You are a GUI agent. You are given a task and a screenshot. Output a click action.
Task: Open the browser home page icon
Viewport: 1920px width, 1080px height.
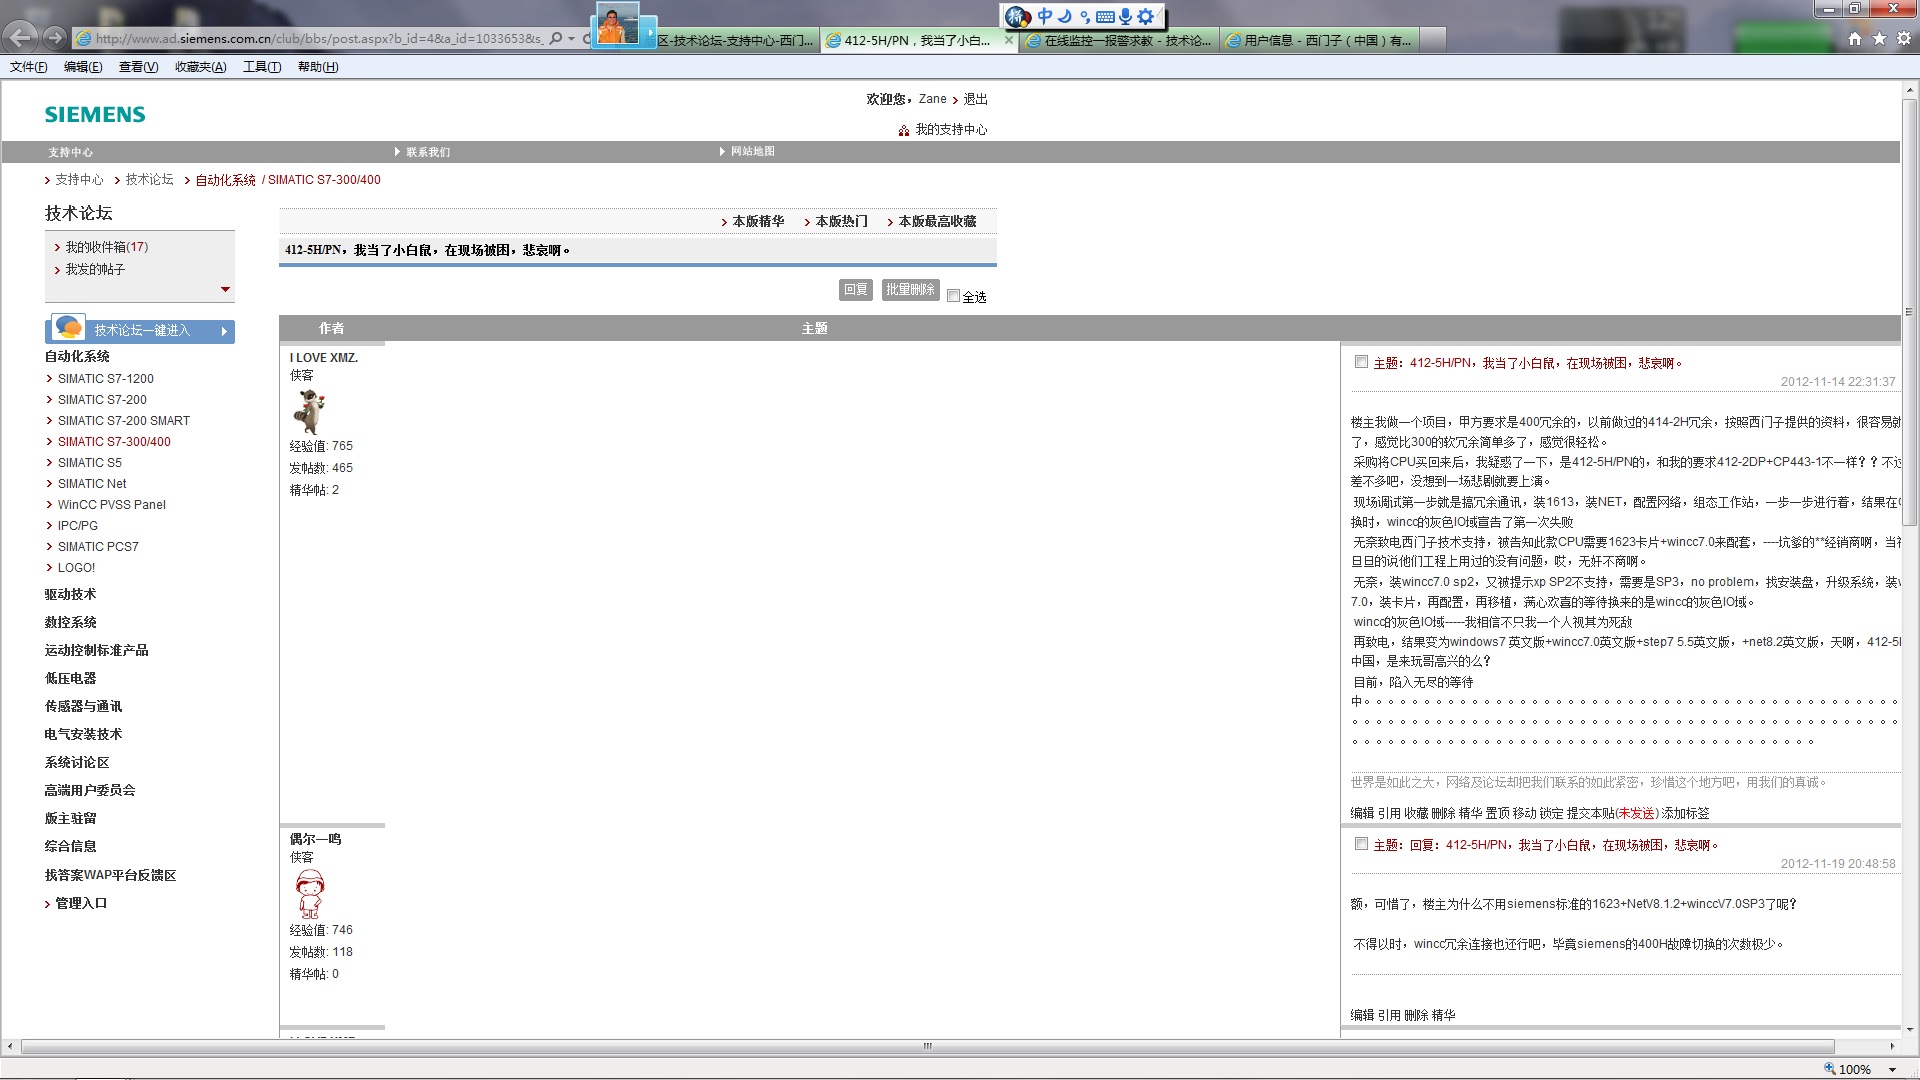[x=1855, y=39]
